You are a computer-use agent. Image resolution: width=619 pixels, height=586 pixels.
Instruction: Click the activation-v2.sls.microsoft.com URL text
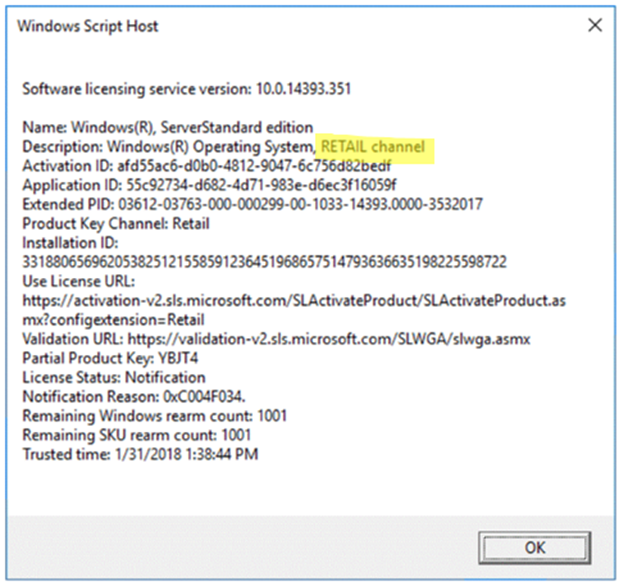pyautogui.click(x=294, y=301)
